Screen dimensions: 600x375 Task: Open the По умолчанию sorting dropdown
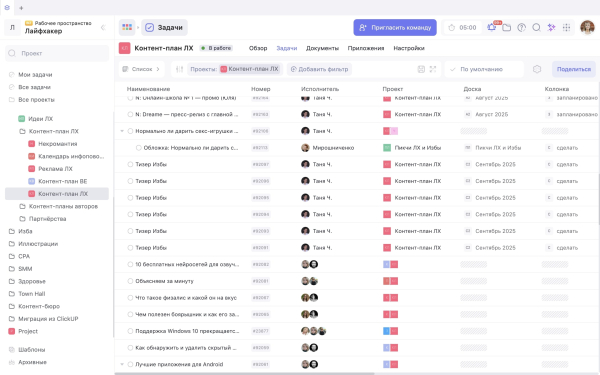coord(484,69)
